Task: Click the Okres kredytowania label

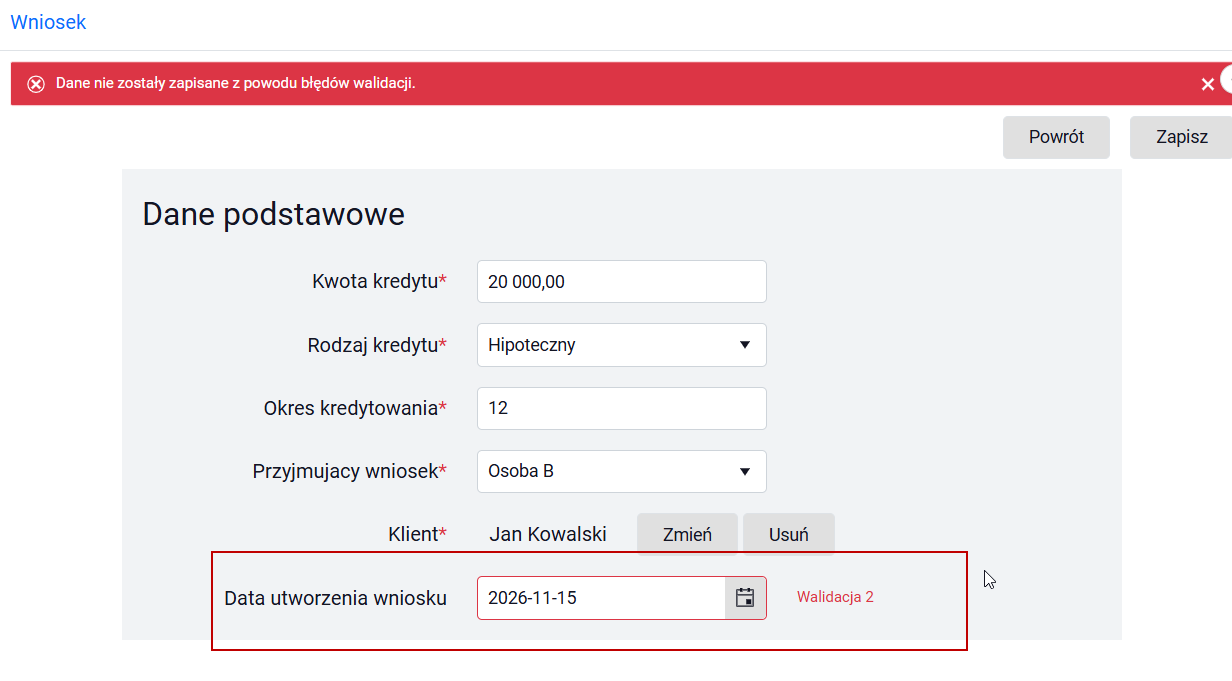Action: click(355, 408)
